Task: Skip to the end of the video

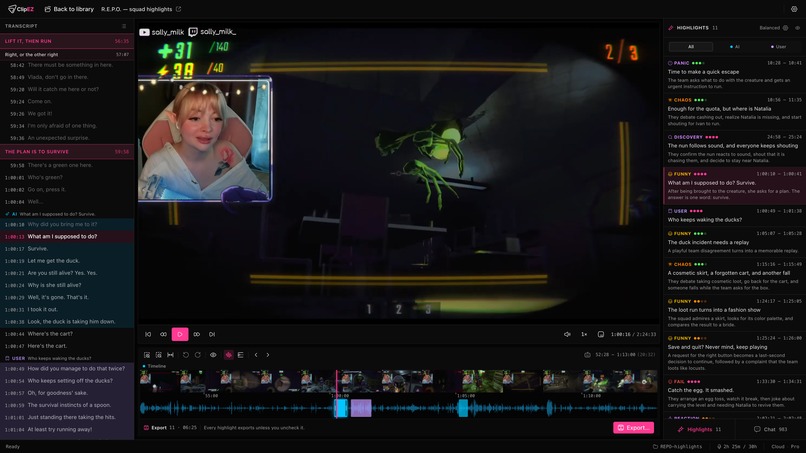Action: [x=212, y=334]
